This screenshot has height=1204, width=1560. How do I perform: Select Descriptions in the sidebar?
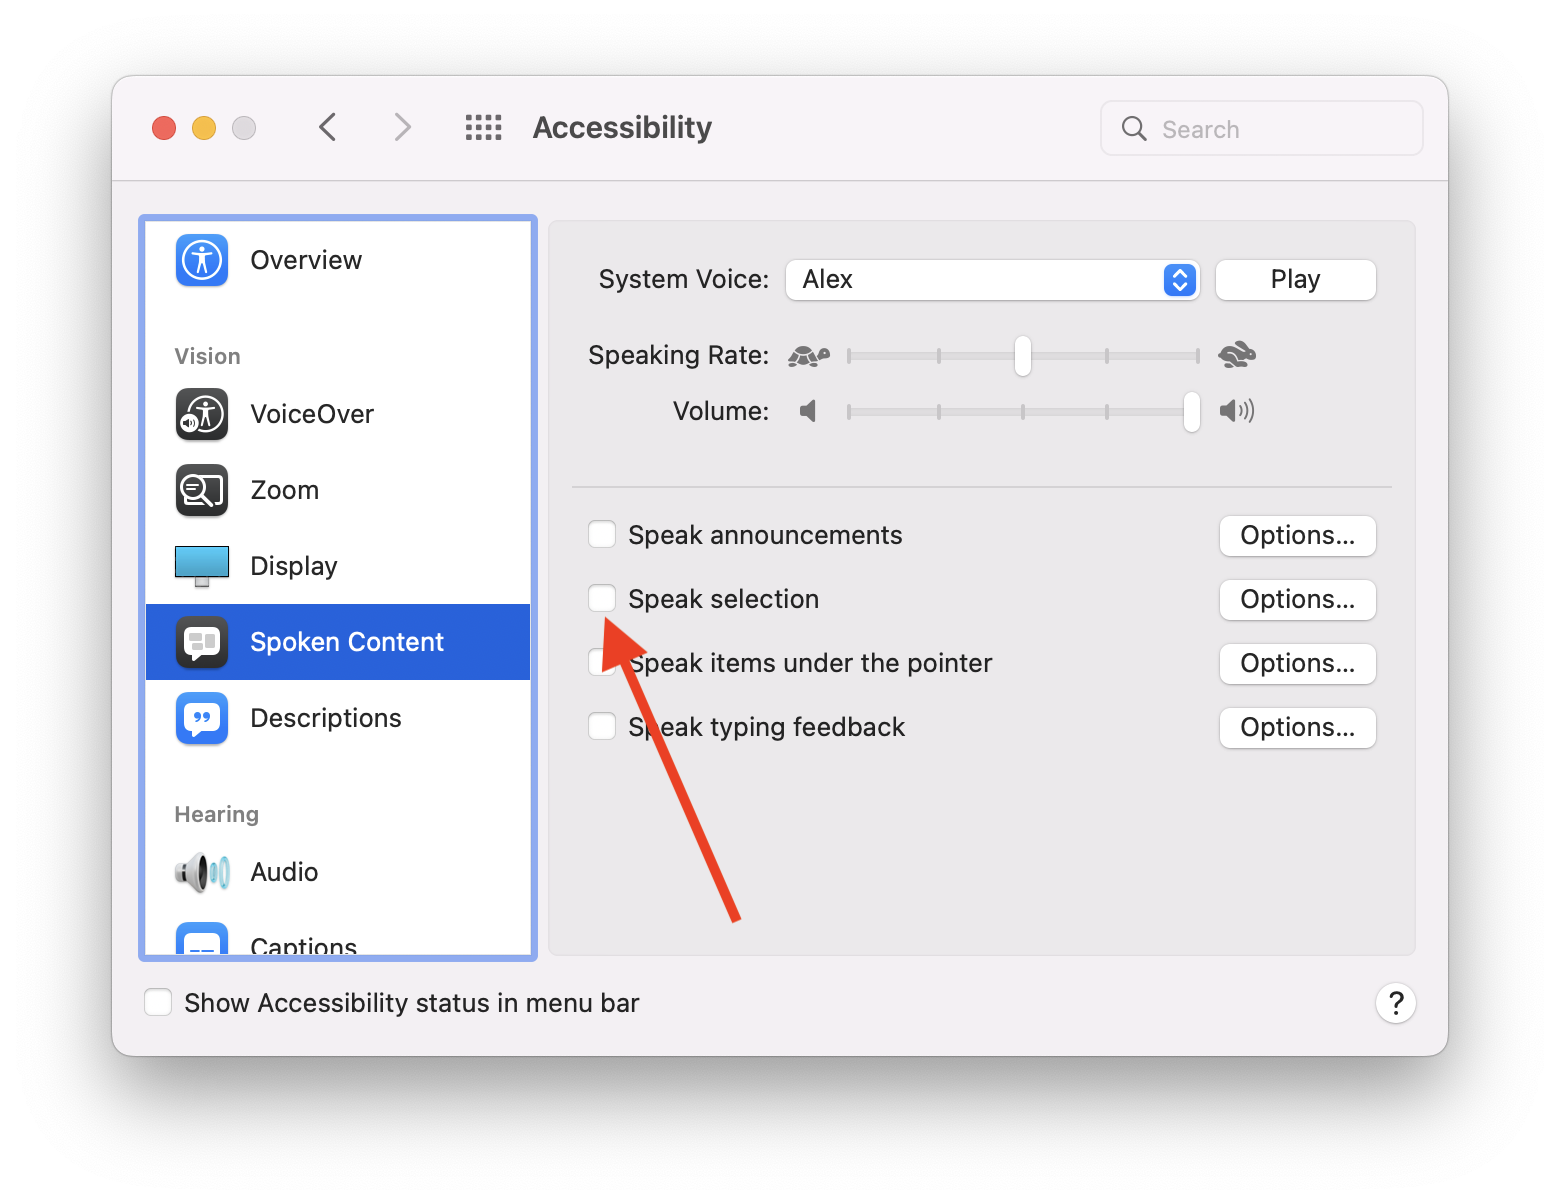[338, 718]
